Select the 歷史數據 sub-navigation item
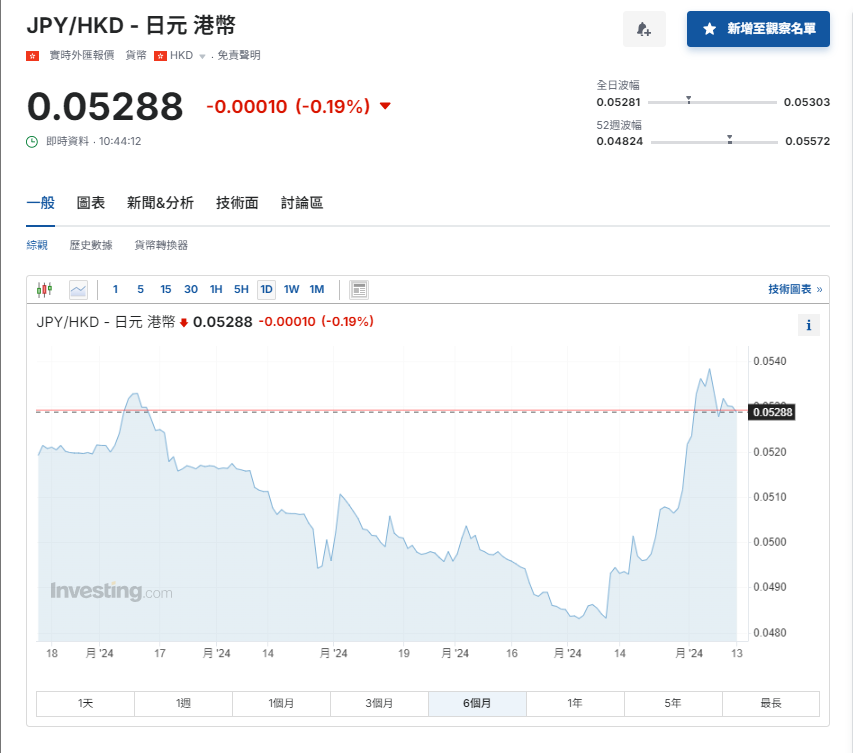Screen dimensions: 853x753 pos(91,244)
